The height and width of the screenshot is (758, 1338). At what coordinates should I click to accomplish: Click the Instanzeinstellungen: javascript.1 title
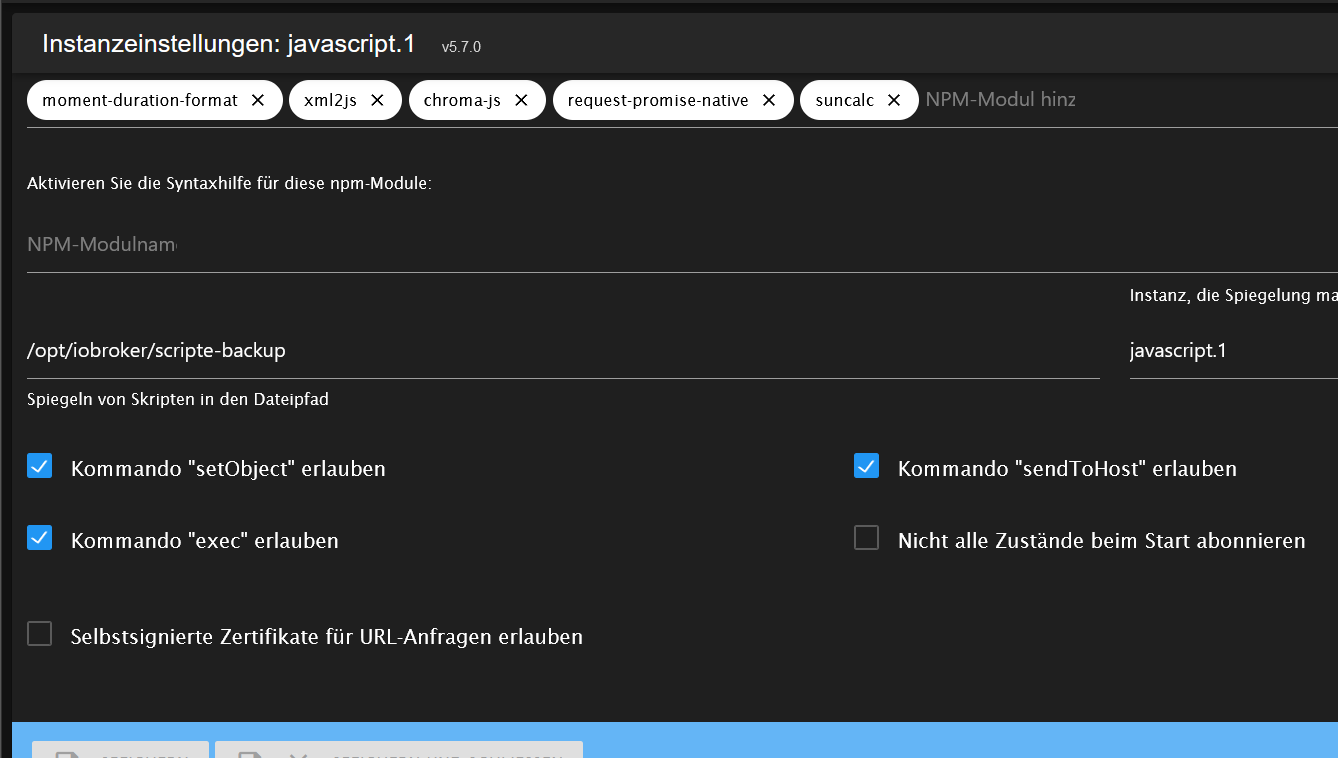228,44
